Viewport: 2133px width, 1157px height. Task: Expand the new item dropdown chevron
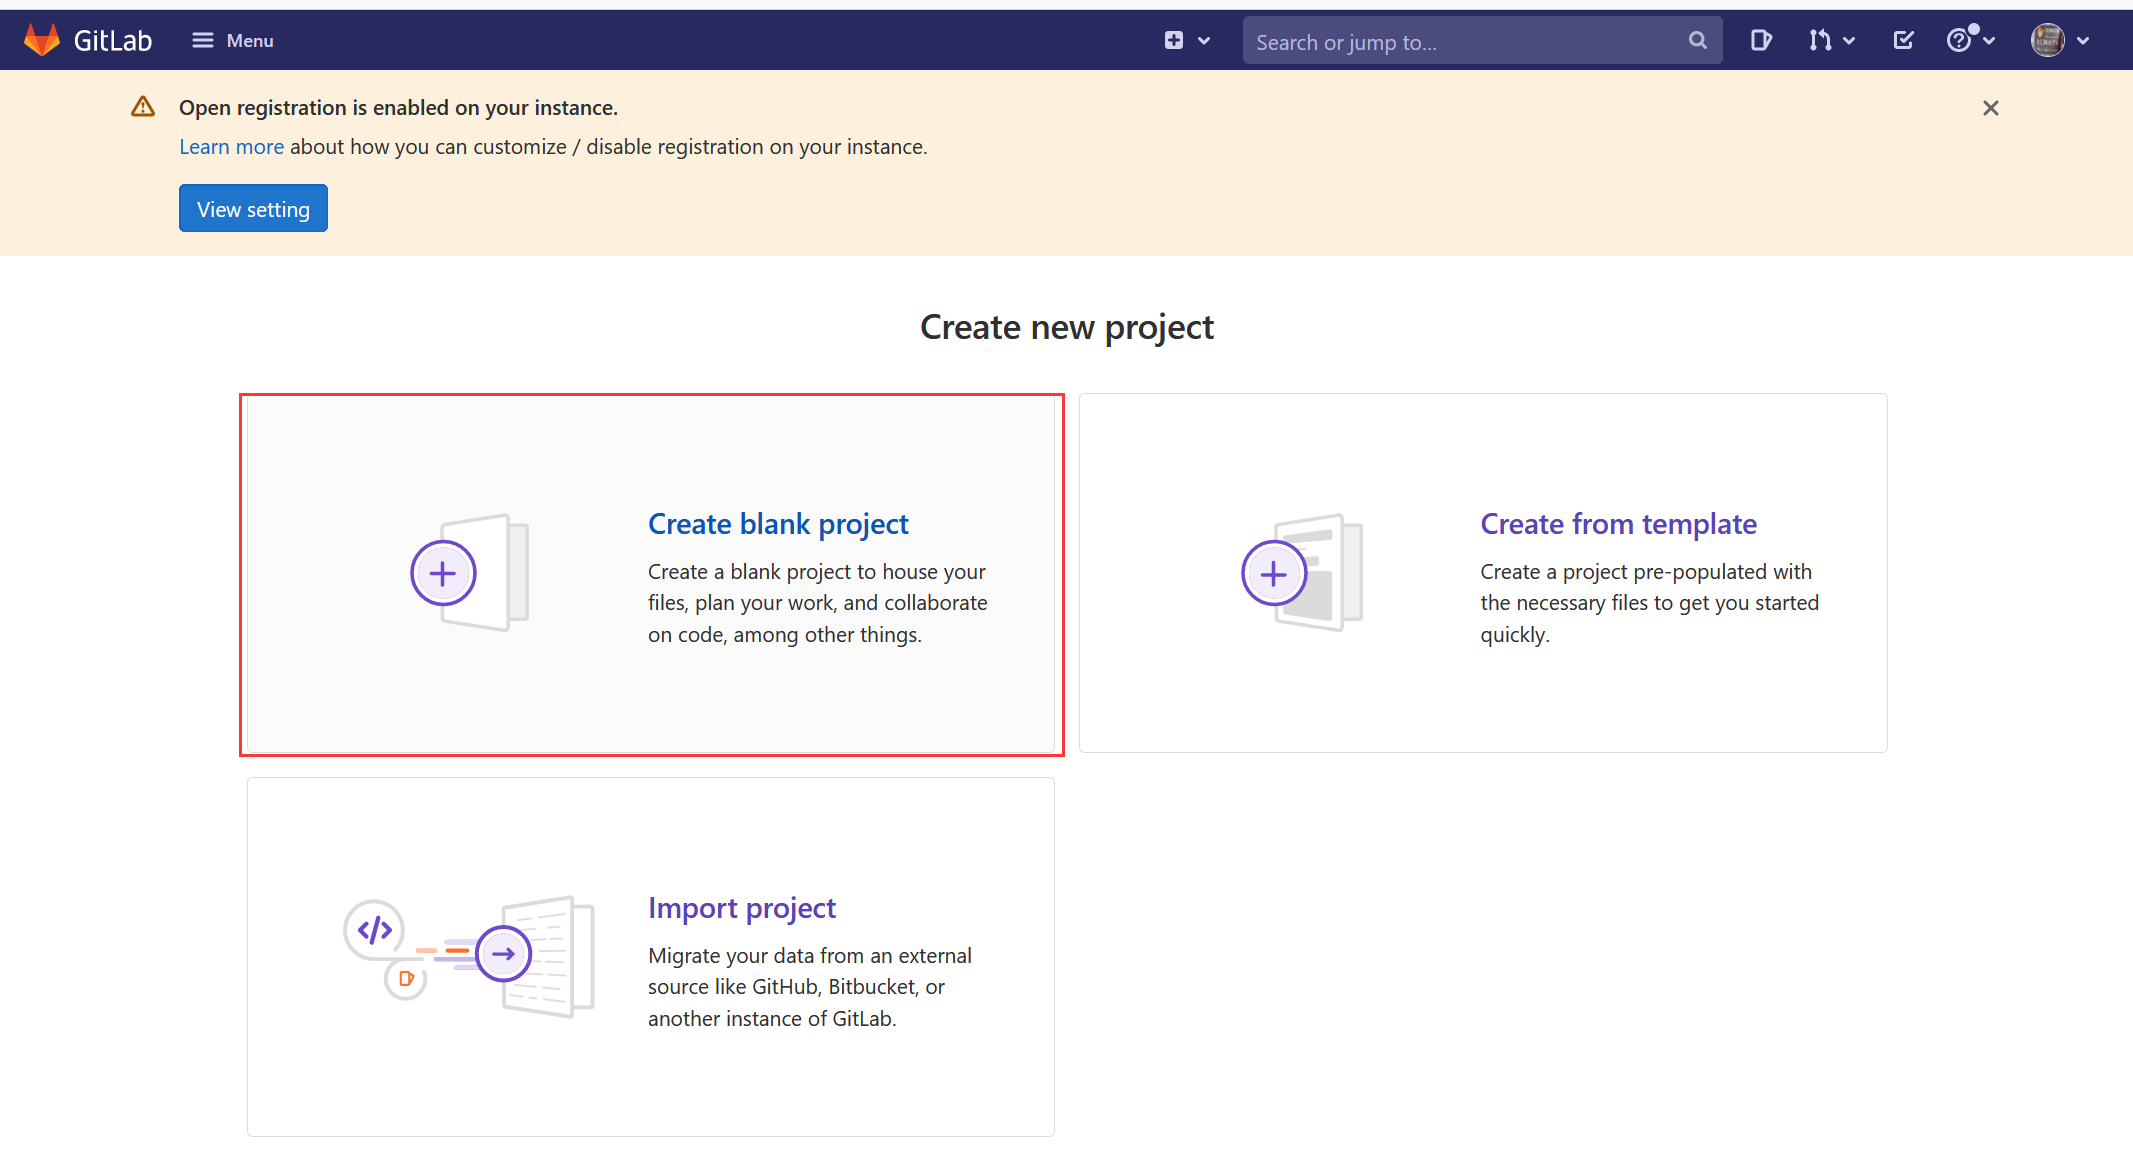click(1203, 40)
